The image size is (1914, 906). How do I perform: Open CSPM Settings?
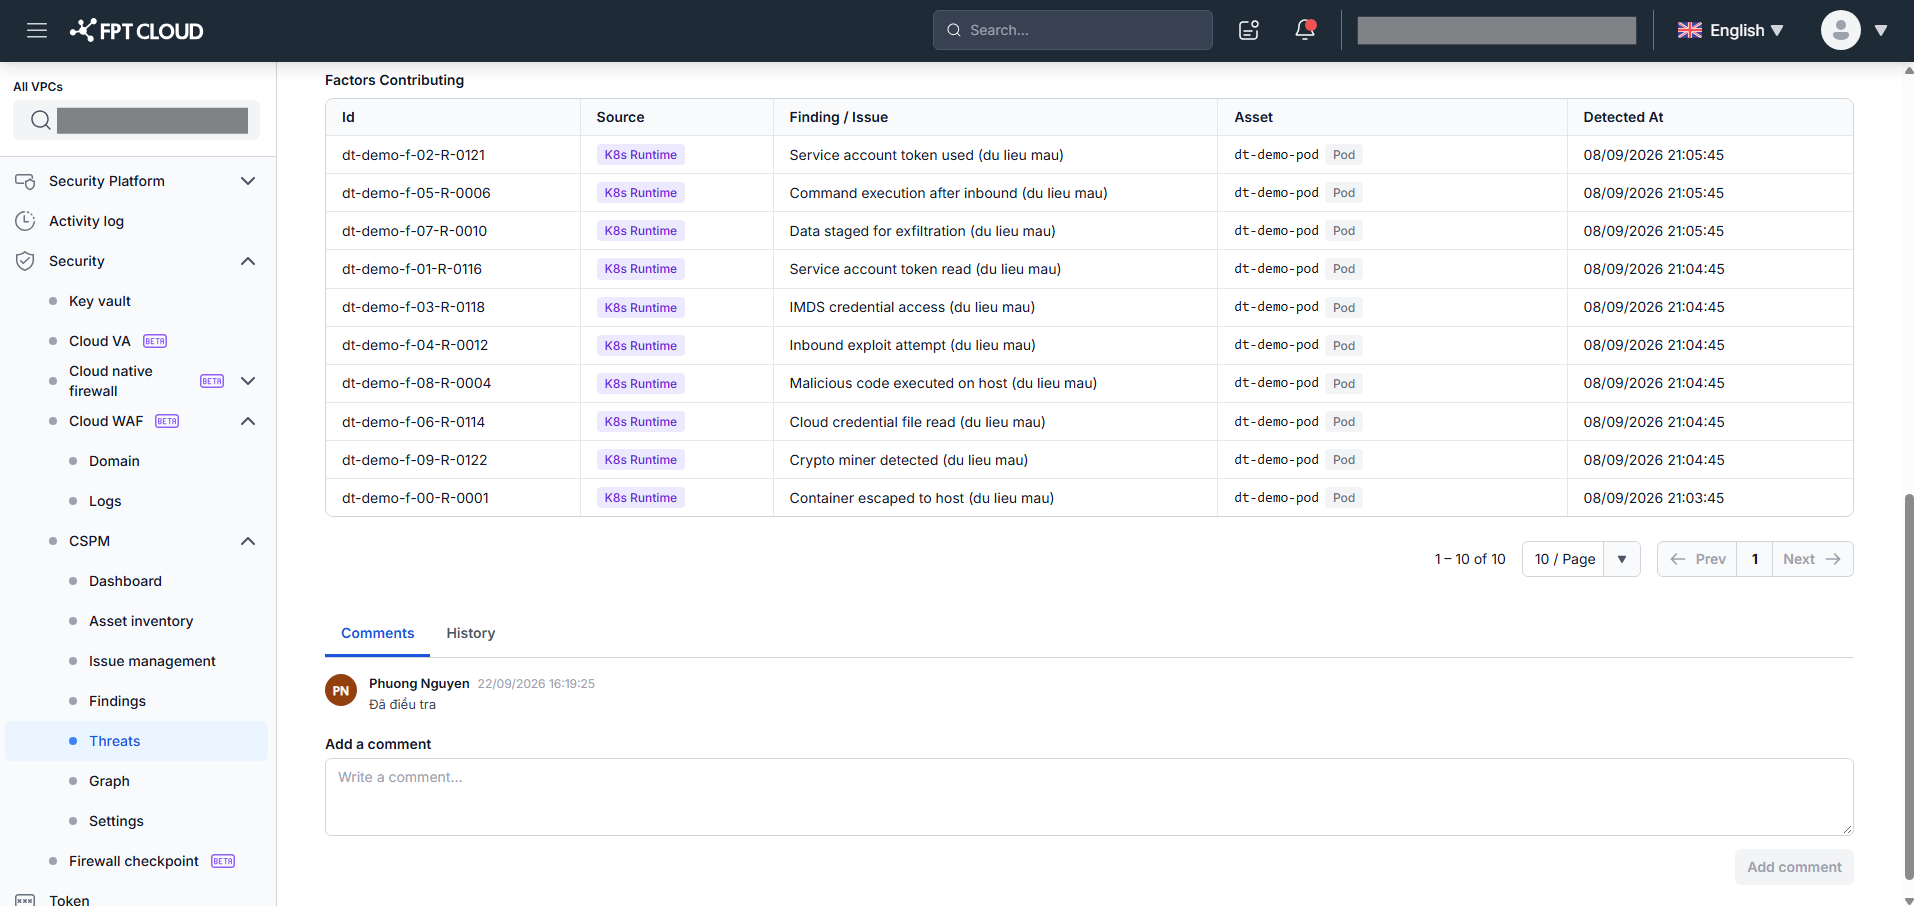tap(116, 821)
